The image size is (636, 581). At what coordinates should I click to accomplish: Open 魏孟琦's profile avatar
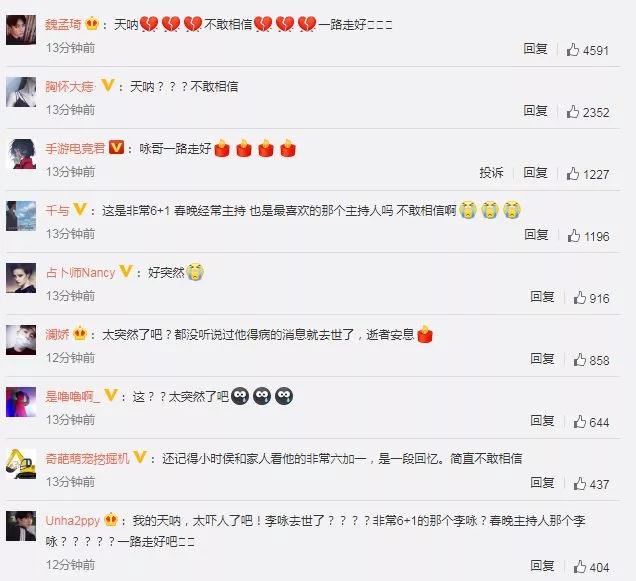click(21, 30)
